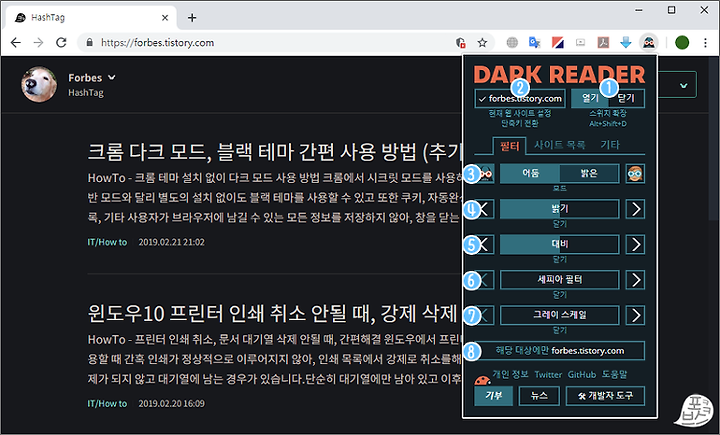
Task: Switch to the 필터 tab
Action: click(509, 146)
